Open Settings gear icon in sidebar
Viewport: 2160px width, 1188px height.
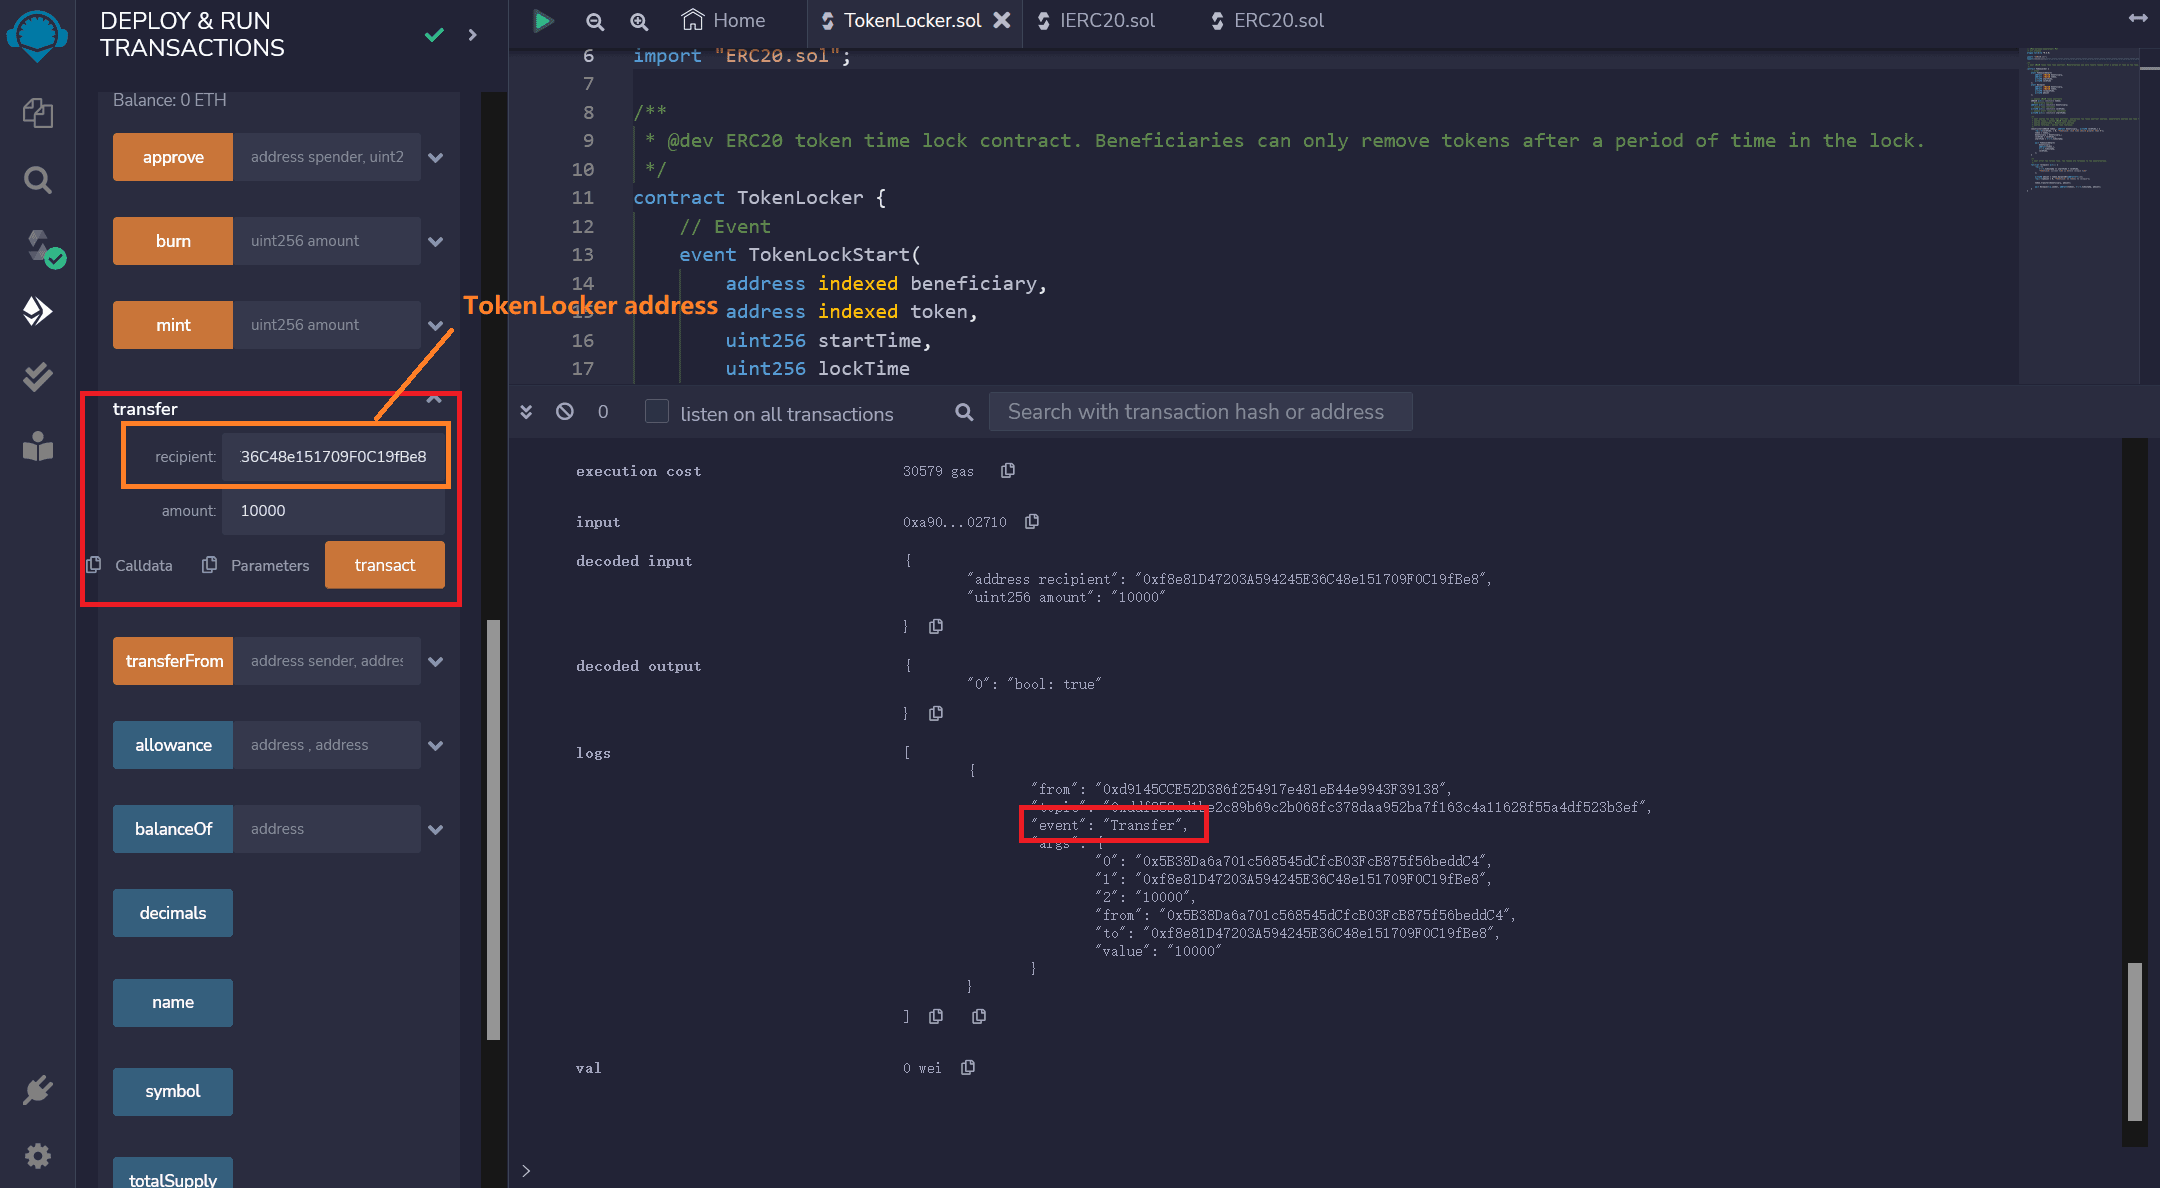click(x=37, y=1156)
